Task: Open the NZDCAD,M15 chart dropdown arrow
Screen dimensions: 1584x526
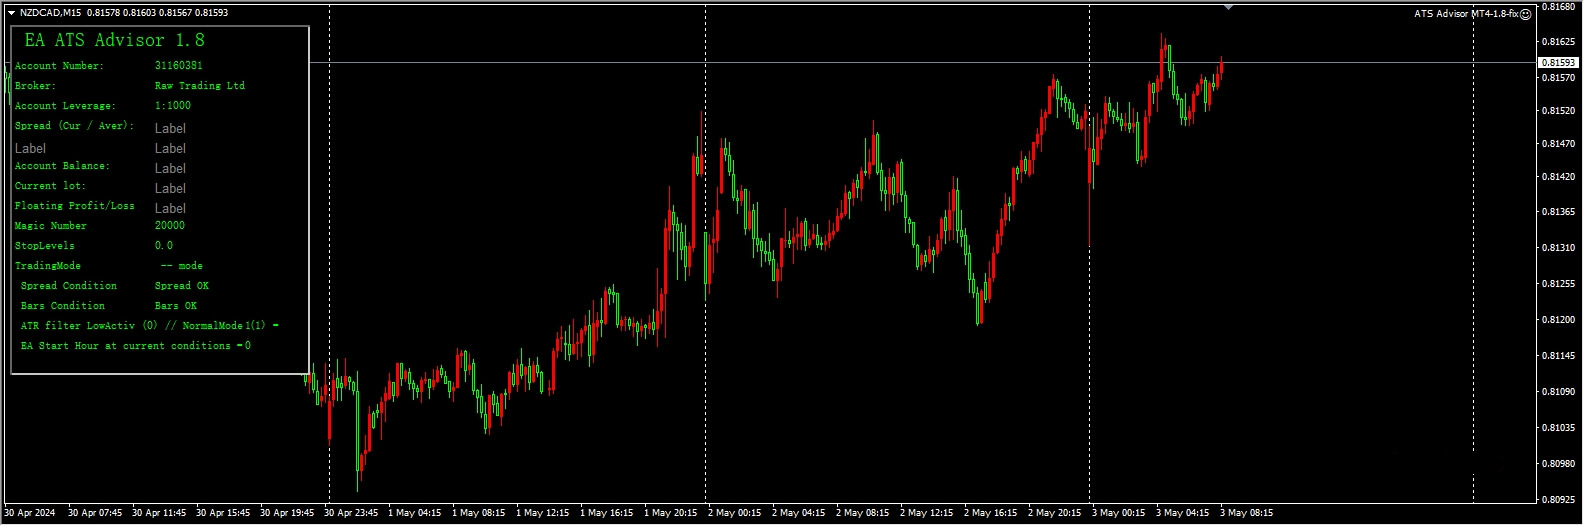Action: [x=11, y=13]
